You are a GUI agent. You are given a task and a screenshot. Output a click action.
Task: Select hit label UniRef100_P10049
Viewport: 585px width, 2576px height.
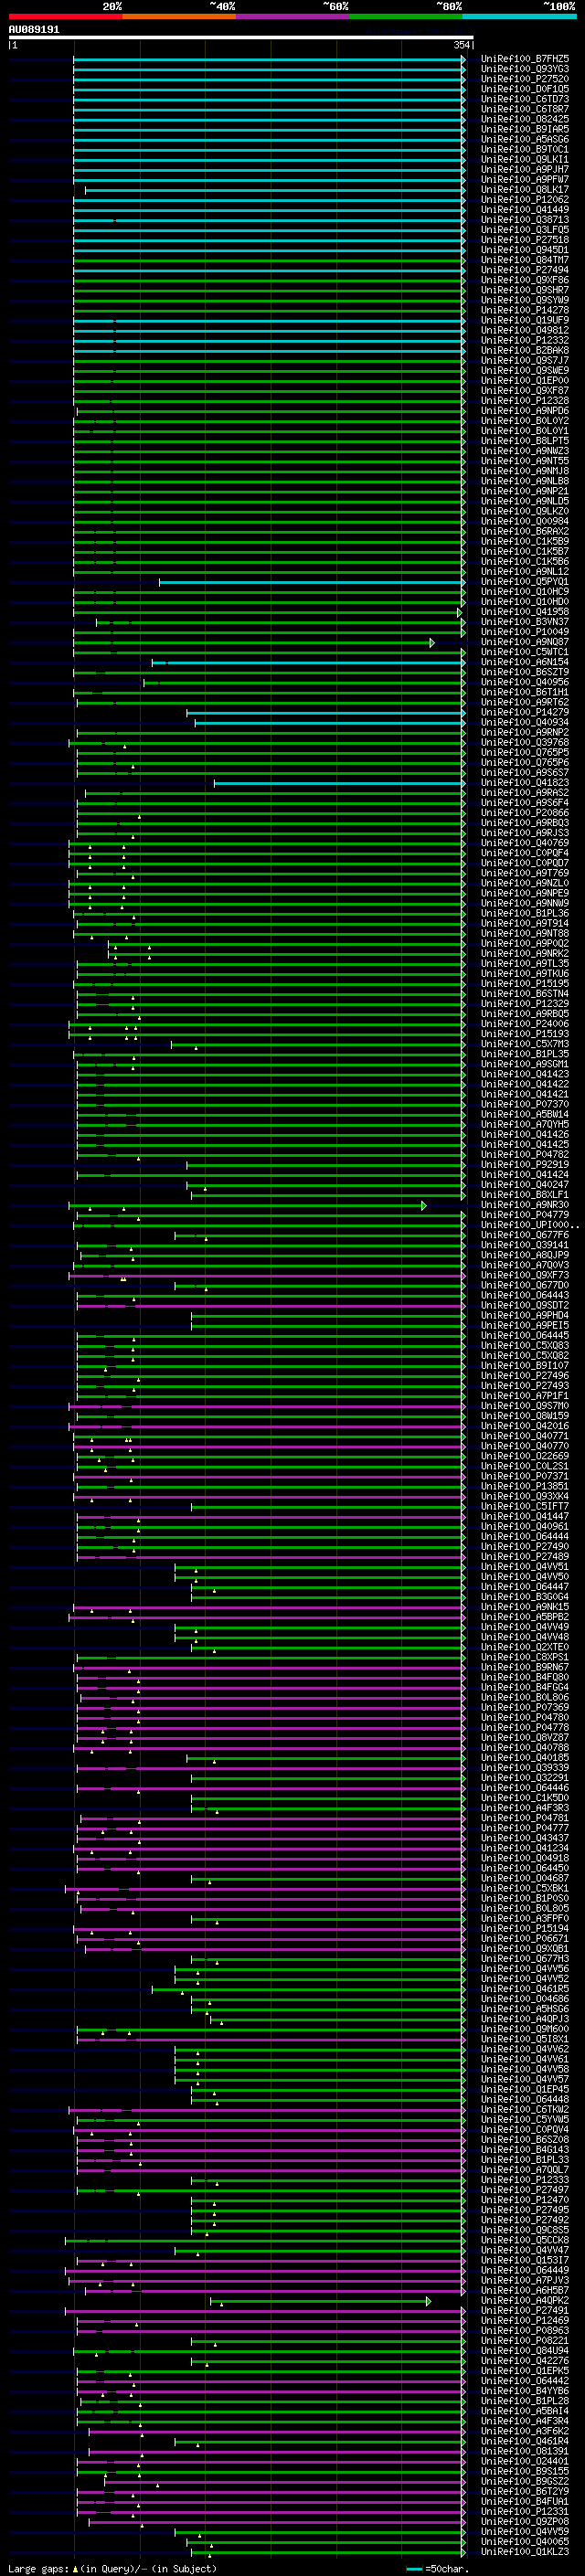(525, 632)
